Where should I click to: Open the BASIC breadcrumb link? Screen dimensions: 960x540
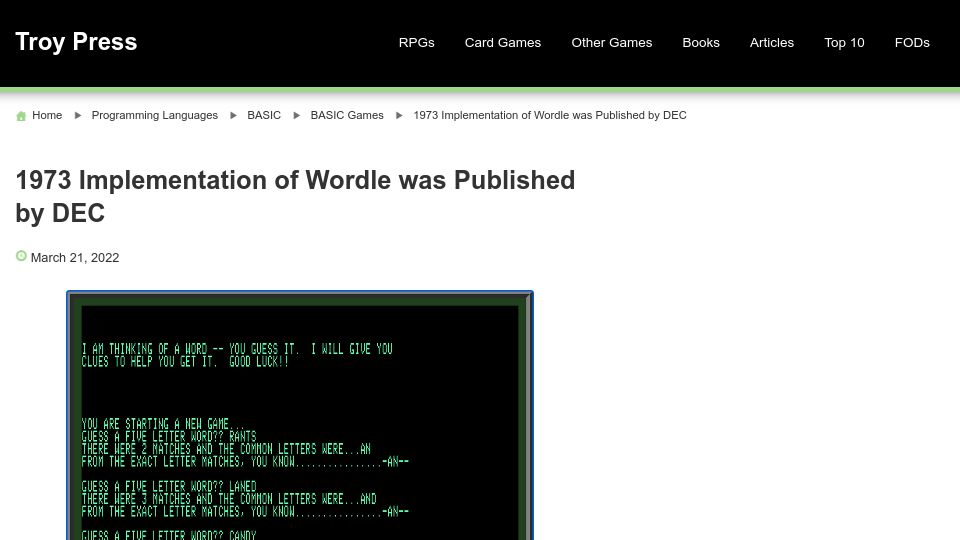(x=264, y=115)
